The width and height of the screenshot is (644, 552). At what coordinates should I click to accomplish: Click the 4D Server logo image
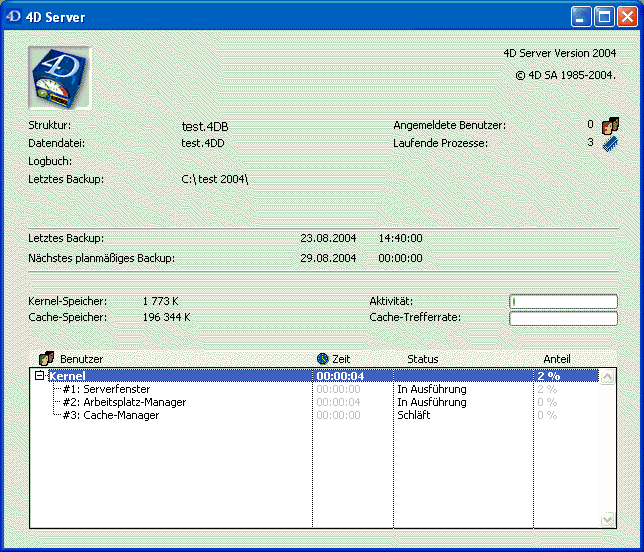click(60, 77)
